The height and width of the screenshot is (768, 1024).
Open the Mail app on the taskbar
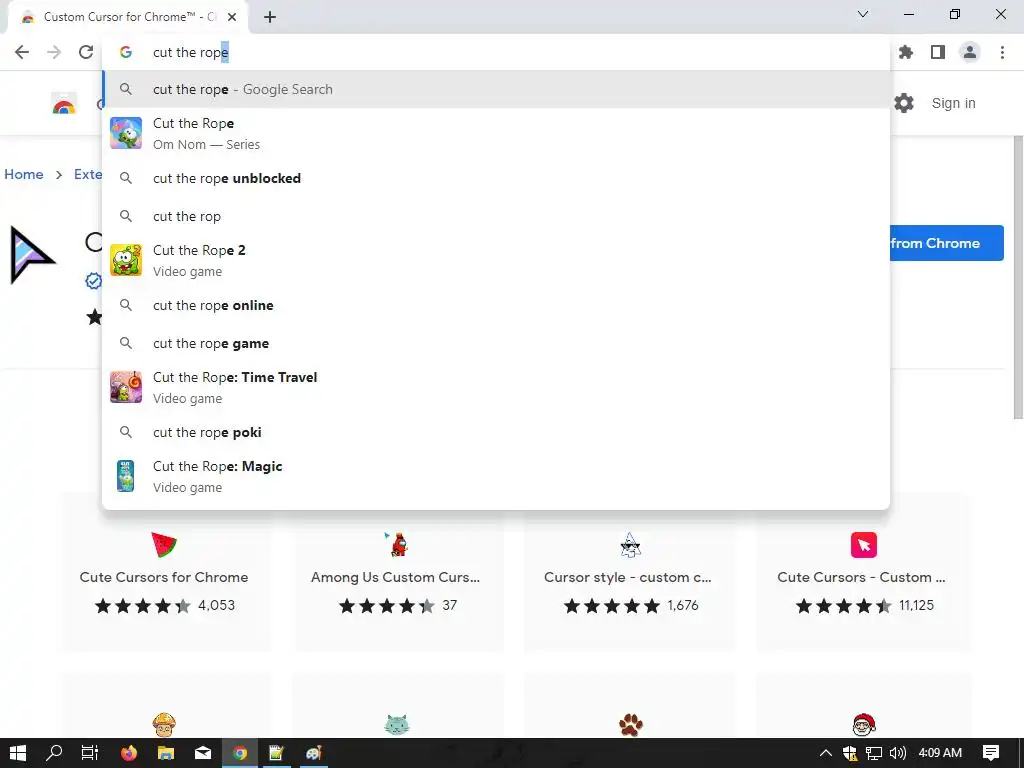coord(203,753)
